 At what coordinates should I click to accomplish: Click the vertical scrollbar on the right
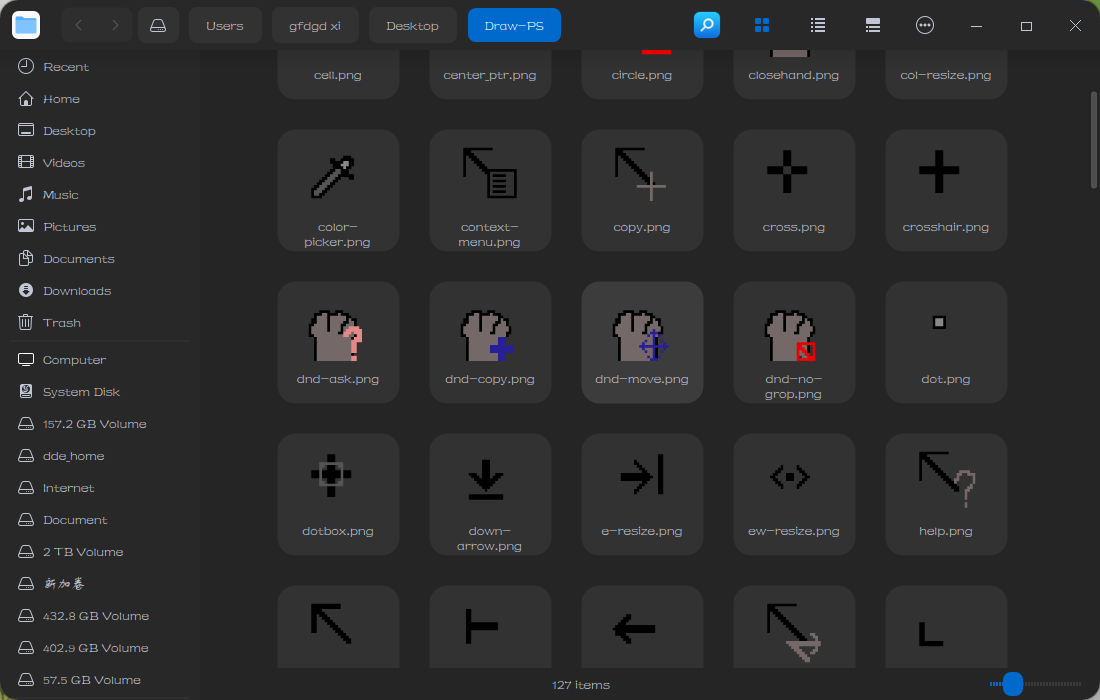coord(1093,140)
